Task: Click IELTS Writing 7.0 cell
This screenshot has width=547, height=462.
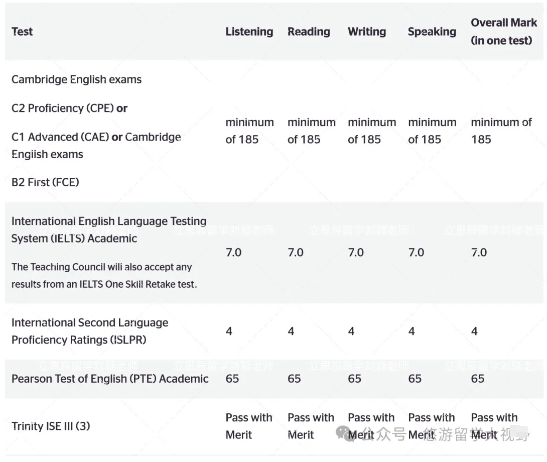Action: (356, 252)
